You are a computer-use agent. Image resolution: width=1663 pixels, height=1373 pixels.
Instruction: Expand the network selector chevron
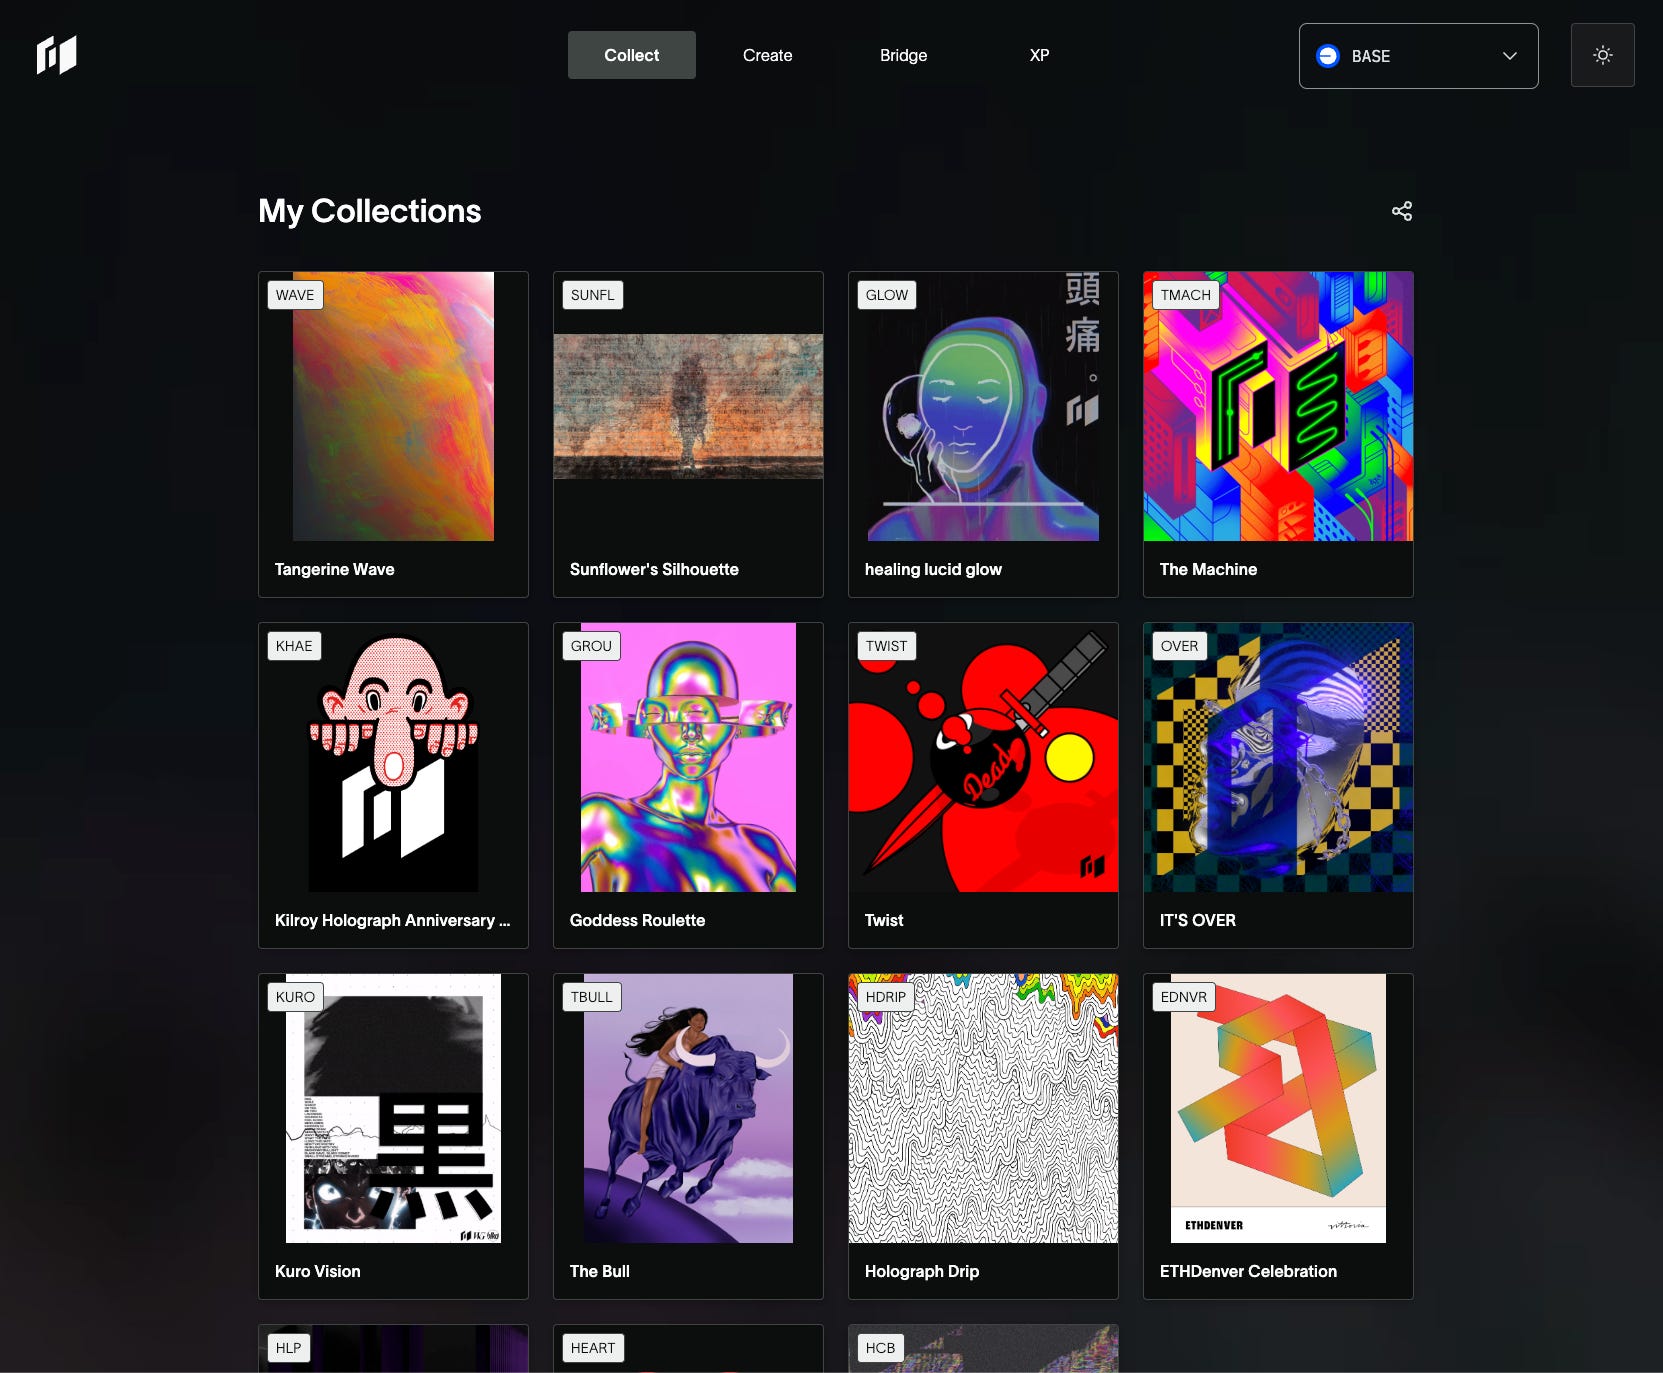1509,56
